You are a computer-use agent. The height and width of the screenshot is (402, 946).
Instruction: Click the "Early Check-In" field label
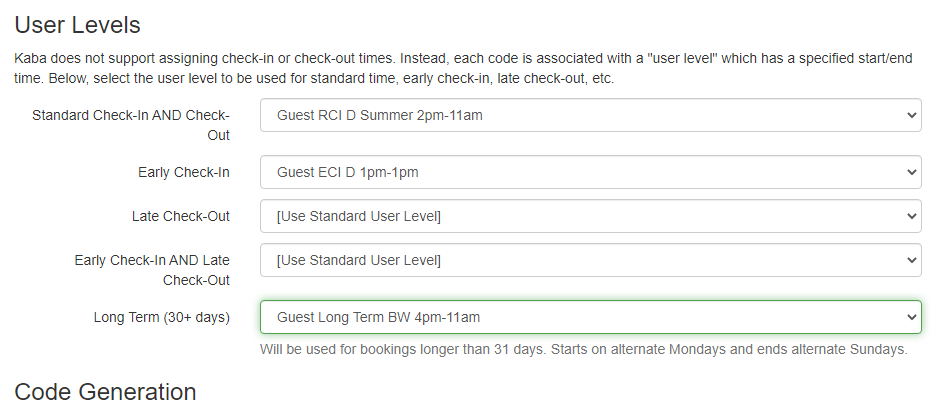tap(183, 172)
